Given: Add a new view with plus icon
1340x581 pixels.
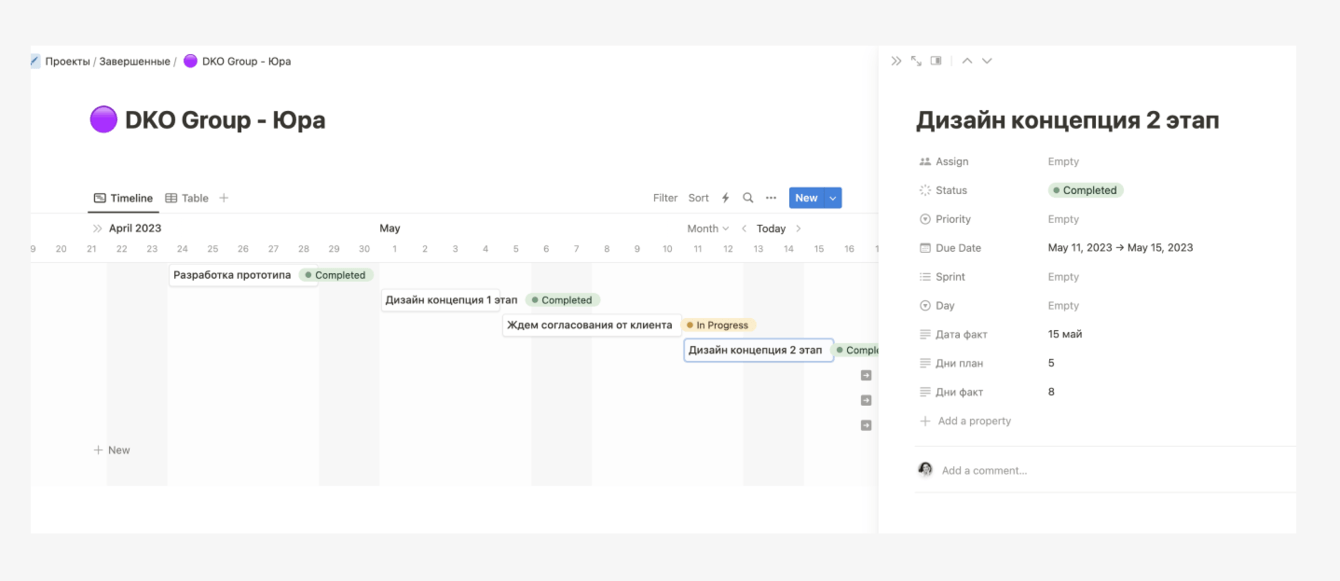Looking at the screenshot, I should click(x=224, y=198).
